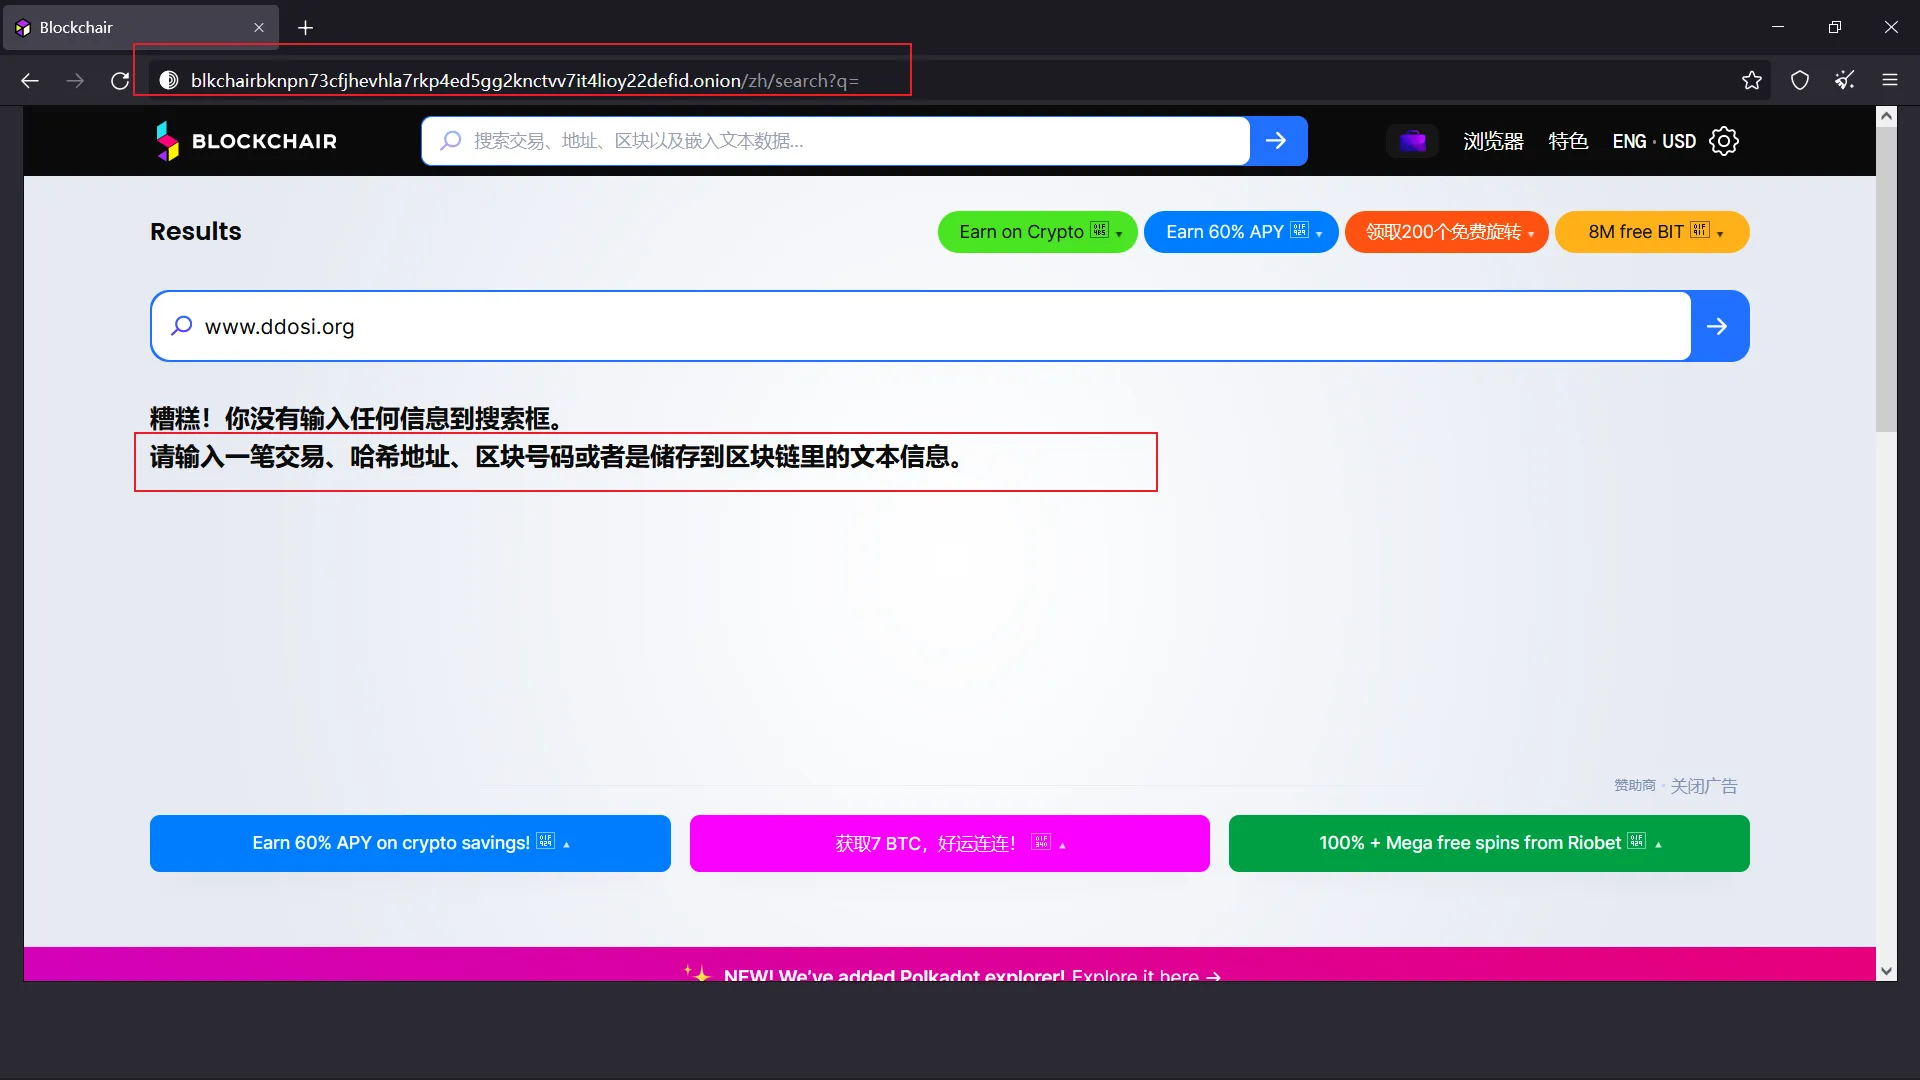
Task: Click the page reload icon
Action: tap(120, 80)
